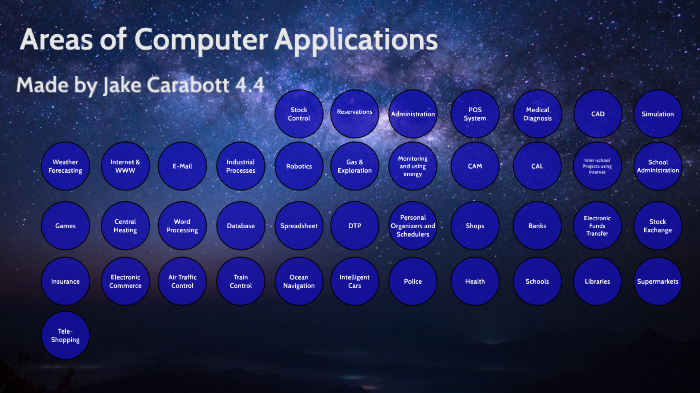
Task: Select the Electronic Funds Transfer circle
Action: tap(598, 226)
